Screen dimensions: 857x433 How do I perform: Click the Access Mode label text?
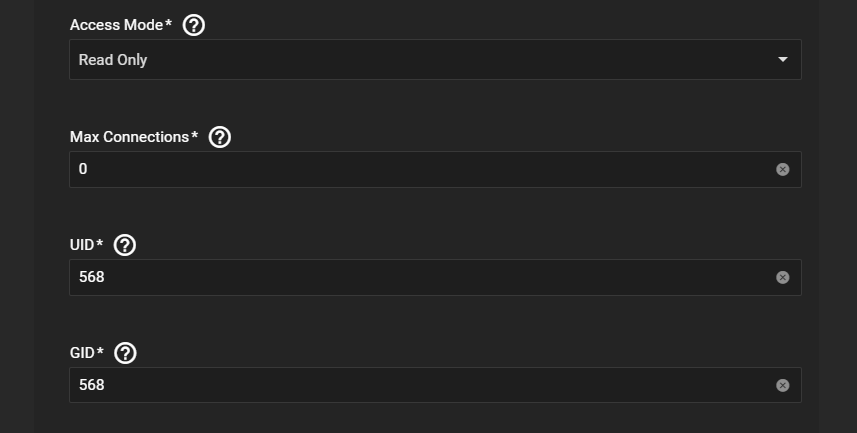click(115, 25)
